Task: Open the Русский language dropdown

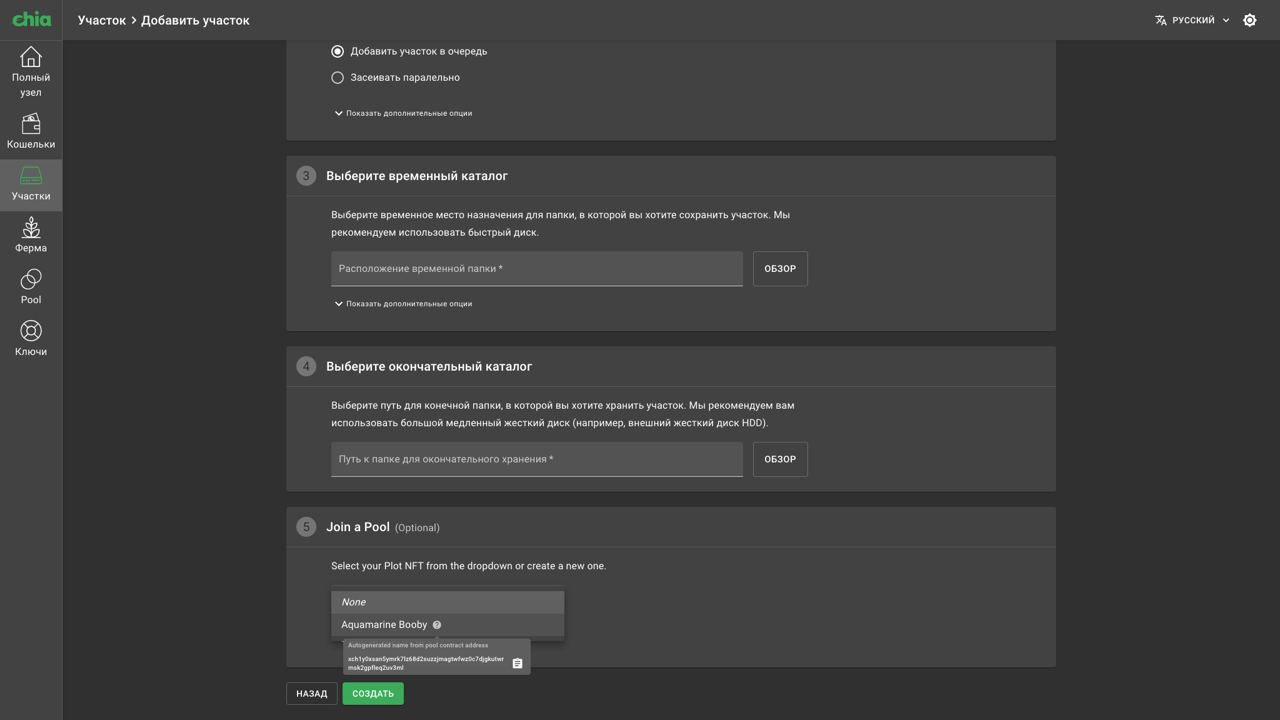Action: [x=1192, y=20]
